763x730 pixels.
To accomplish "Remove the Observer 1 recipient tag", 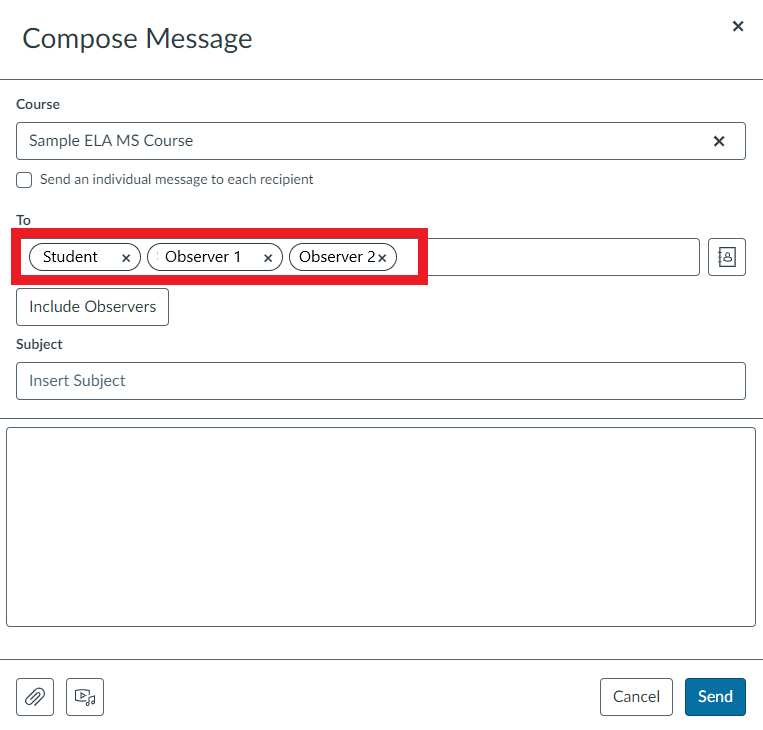I will click(268, 258).
